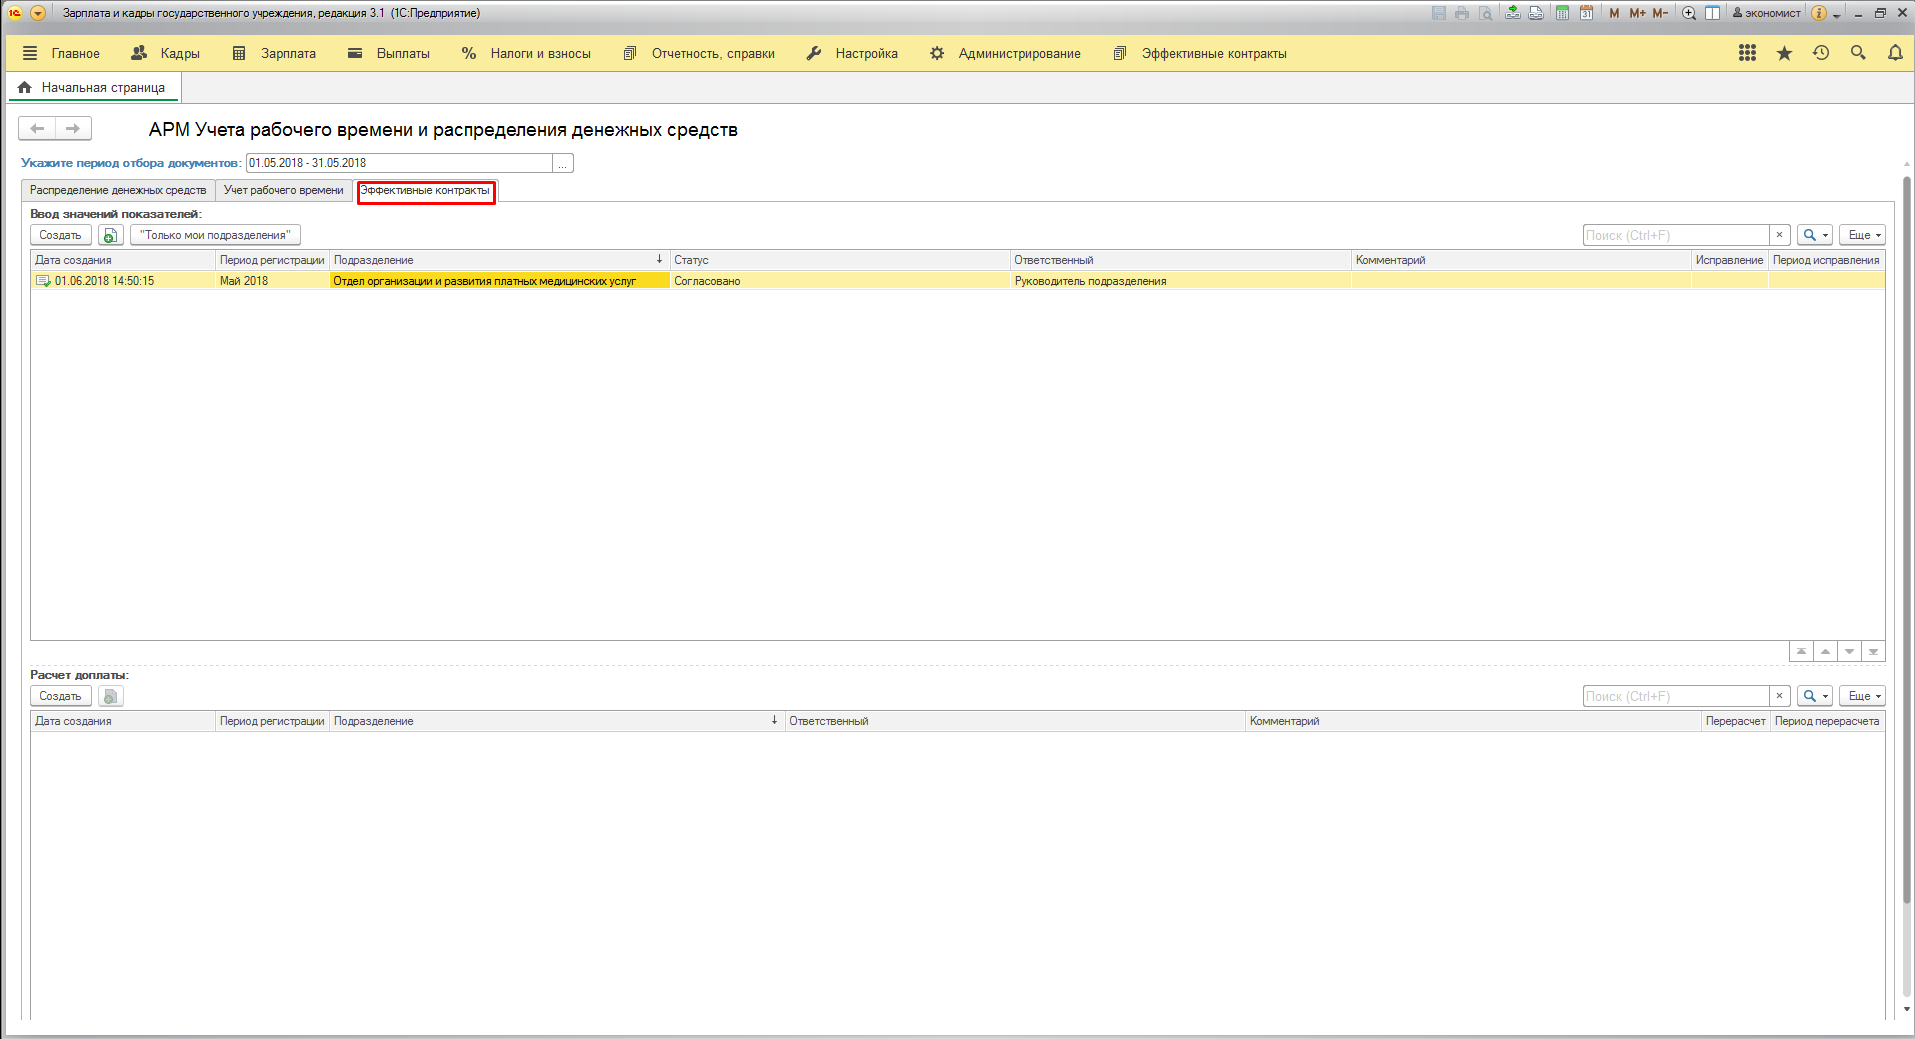
Task: Expand the upper Еще dropdown menu
Action: [x=1862, y=235]
